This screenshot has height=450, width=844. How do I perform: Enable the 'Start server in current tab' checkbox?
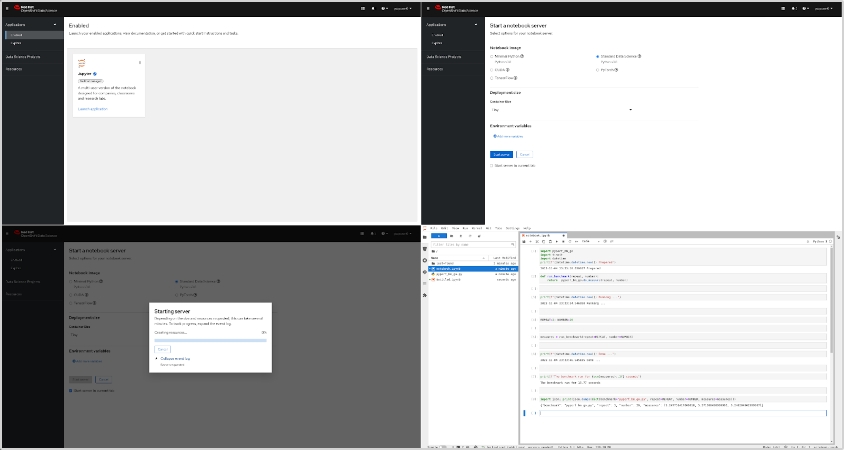point(492,166)
